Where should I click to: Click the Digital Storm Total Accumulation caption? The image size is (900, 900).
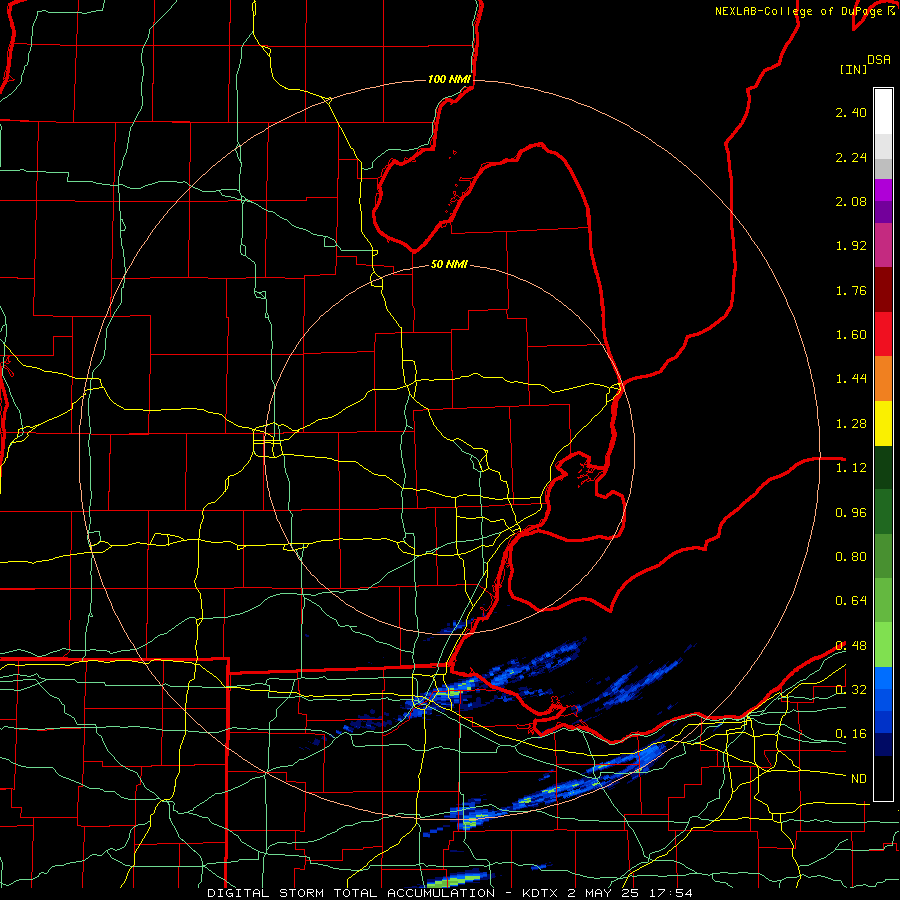click(x=449, y=893)
